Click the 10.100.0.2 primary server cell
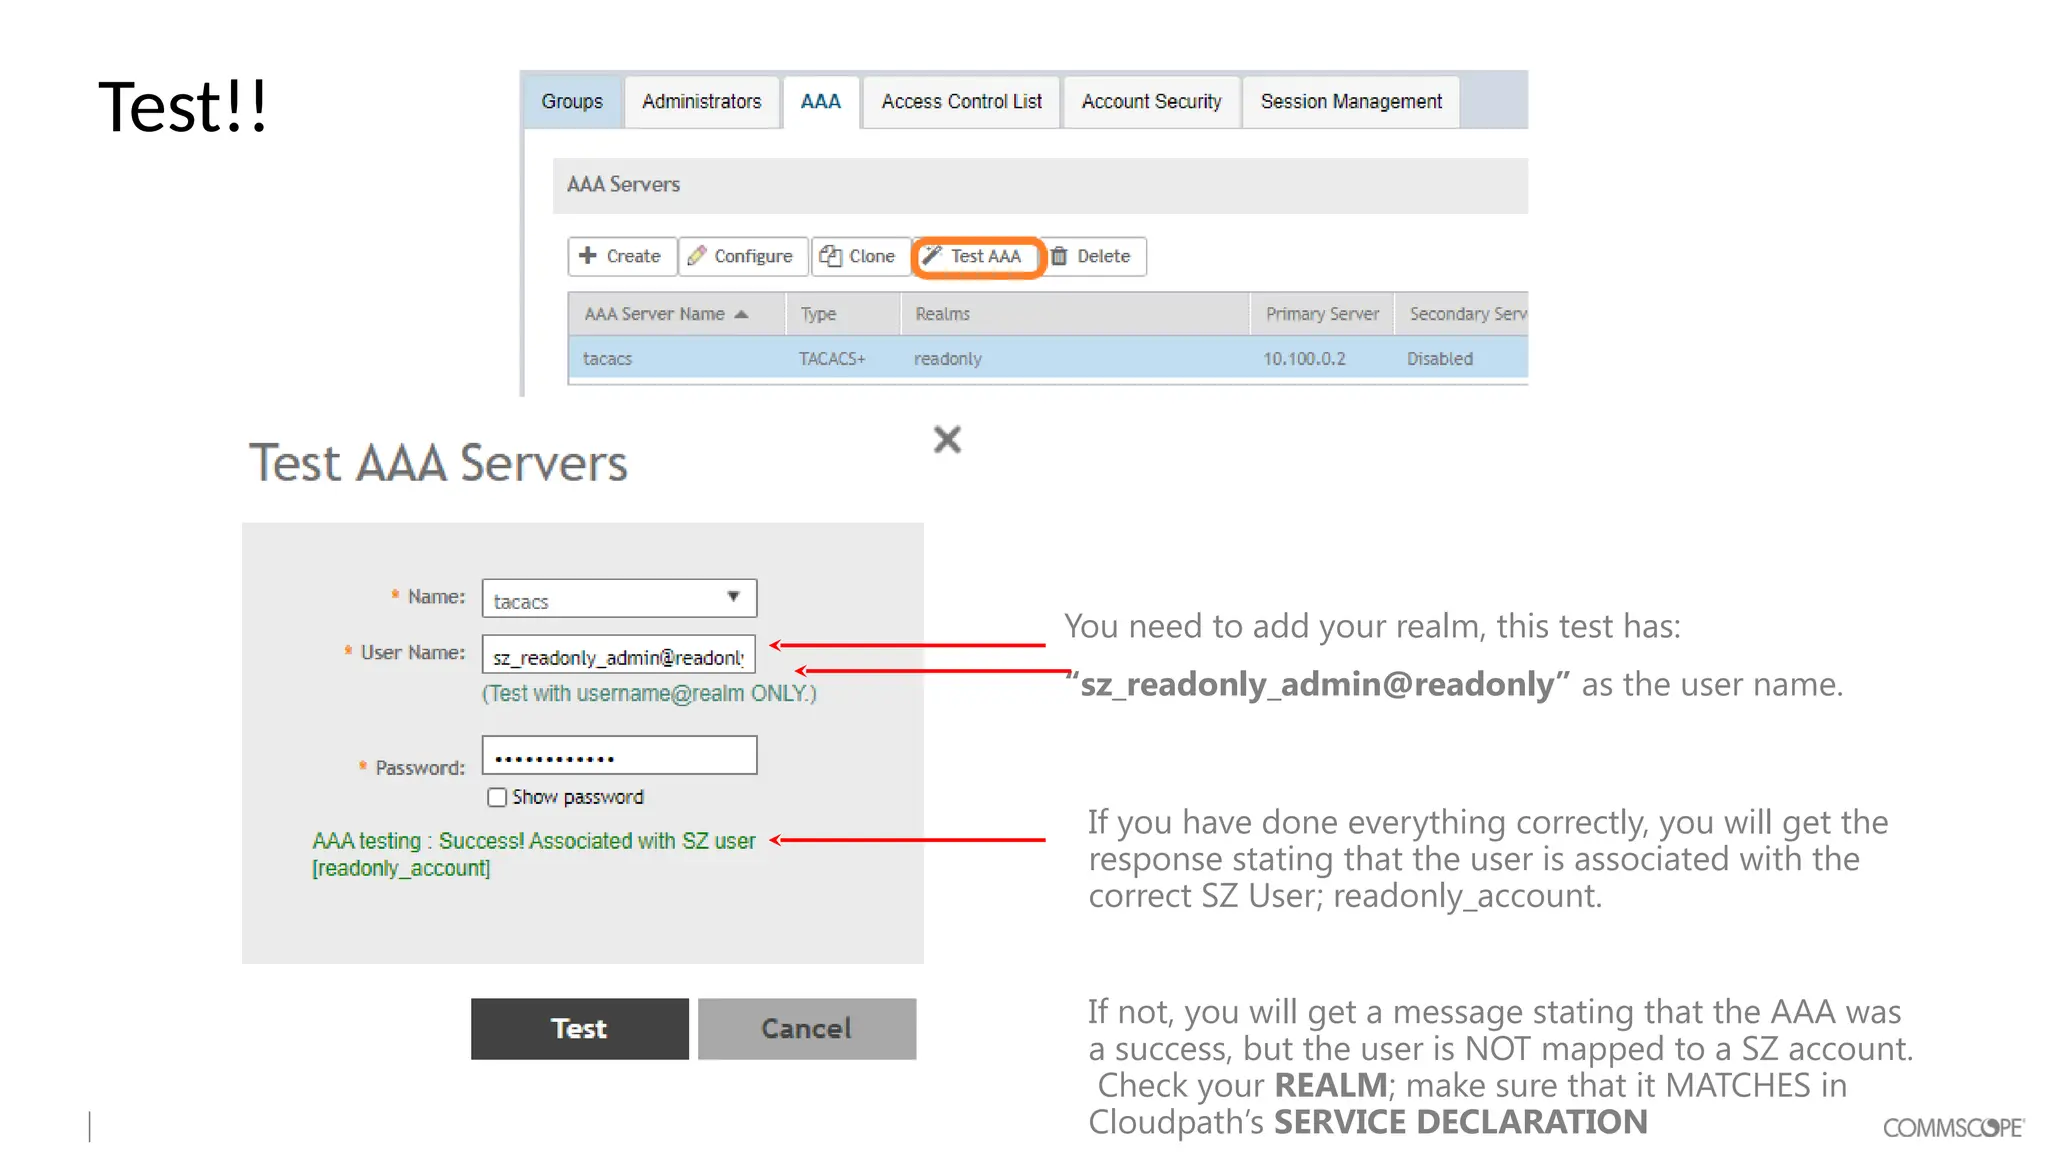 1304,359
